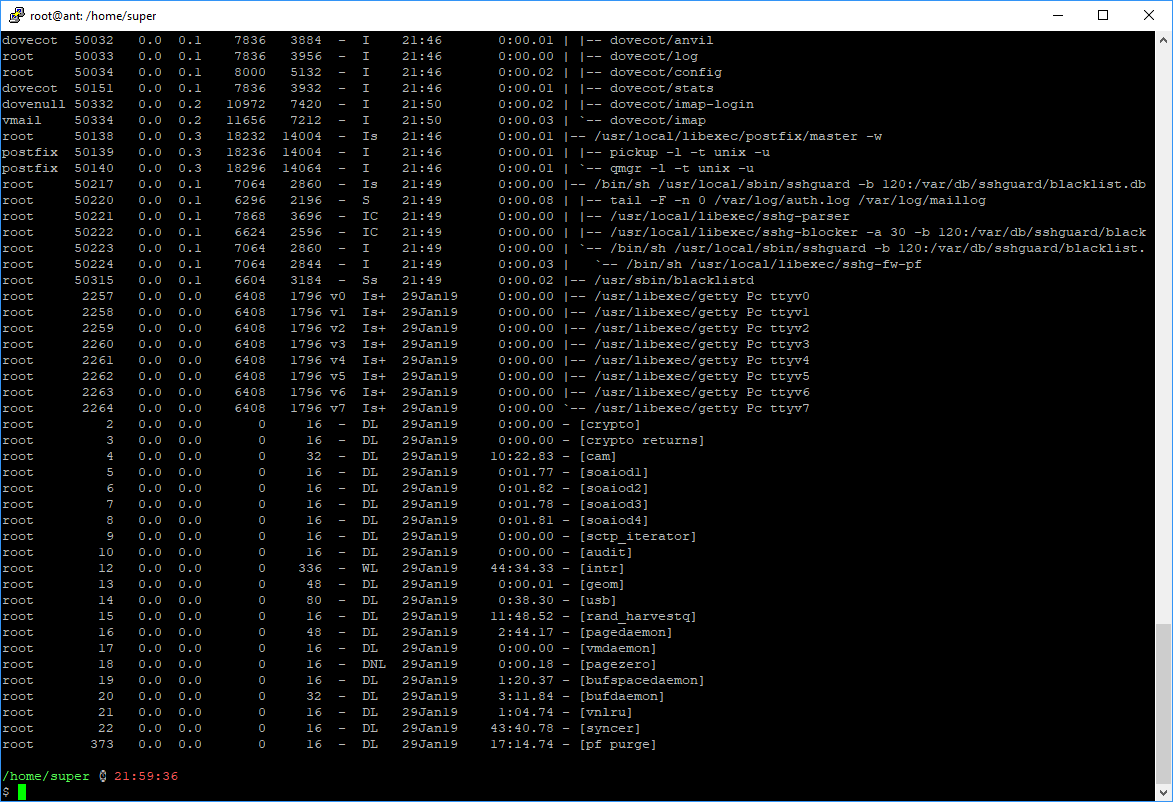Viewport: 1173px width, 802px height.
Task: Click the [syncer] process name
Action: coord(610,728)
